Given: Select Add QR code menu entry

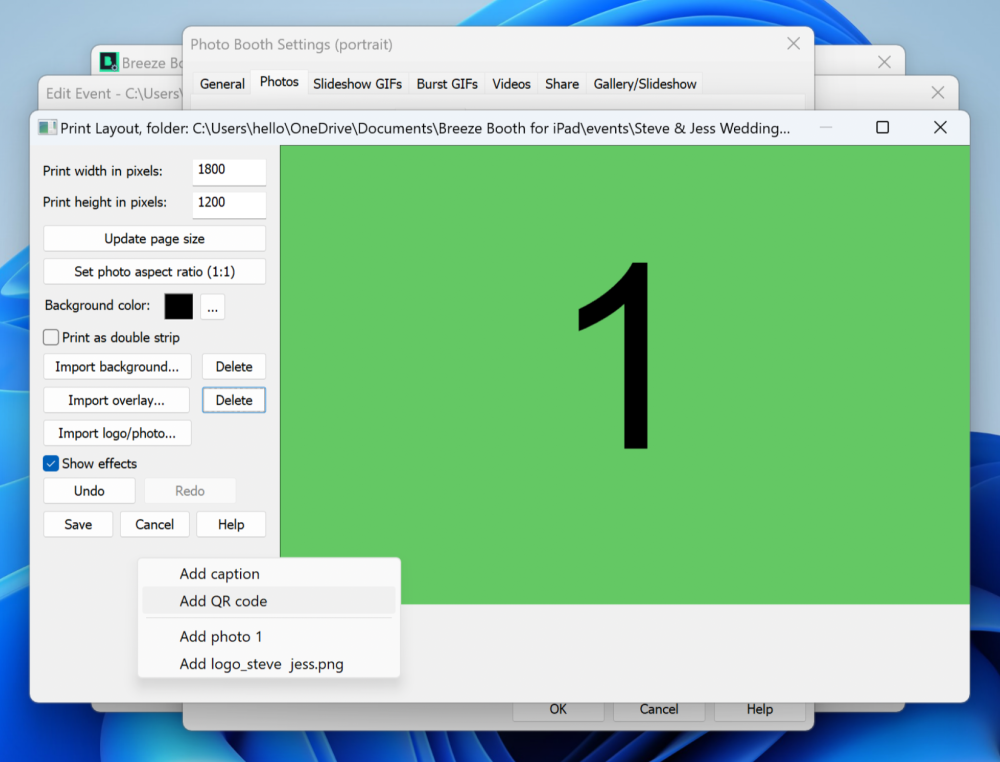Looking at the screenshot, I should pos(268,601).
